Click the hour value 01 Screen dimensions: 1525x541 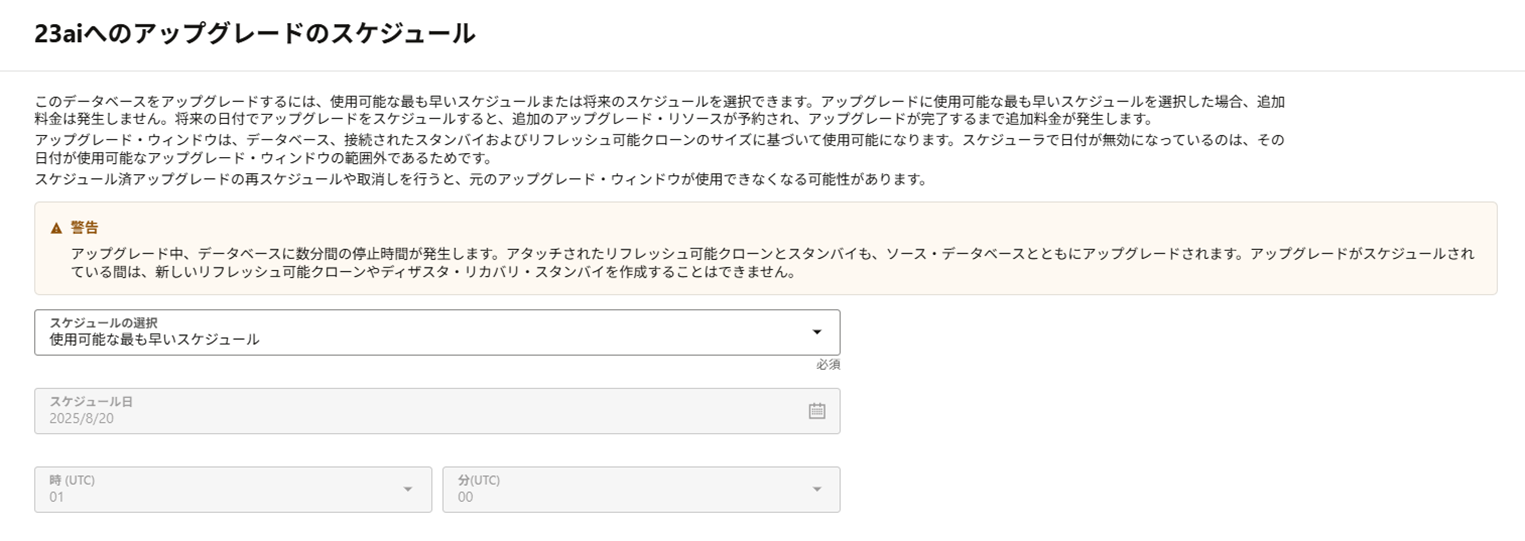pyautogui.click(x=57, y=497)
